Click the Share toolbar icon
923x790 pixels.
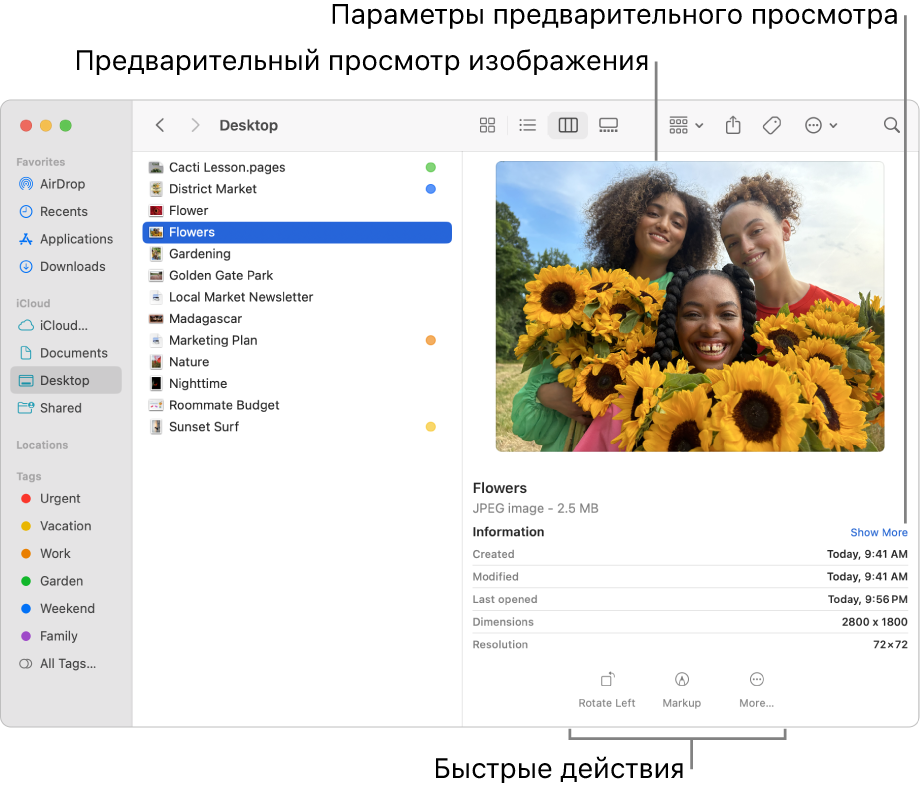733,125
